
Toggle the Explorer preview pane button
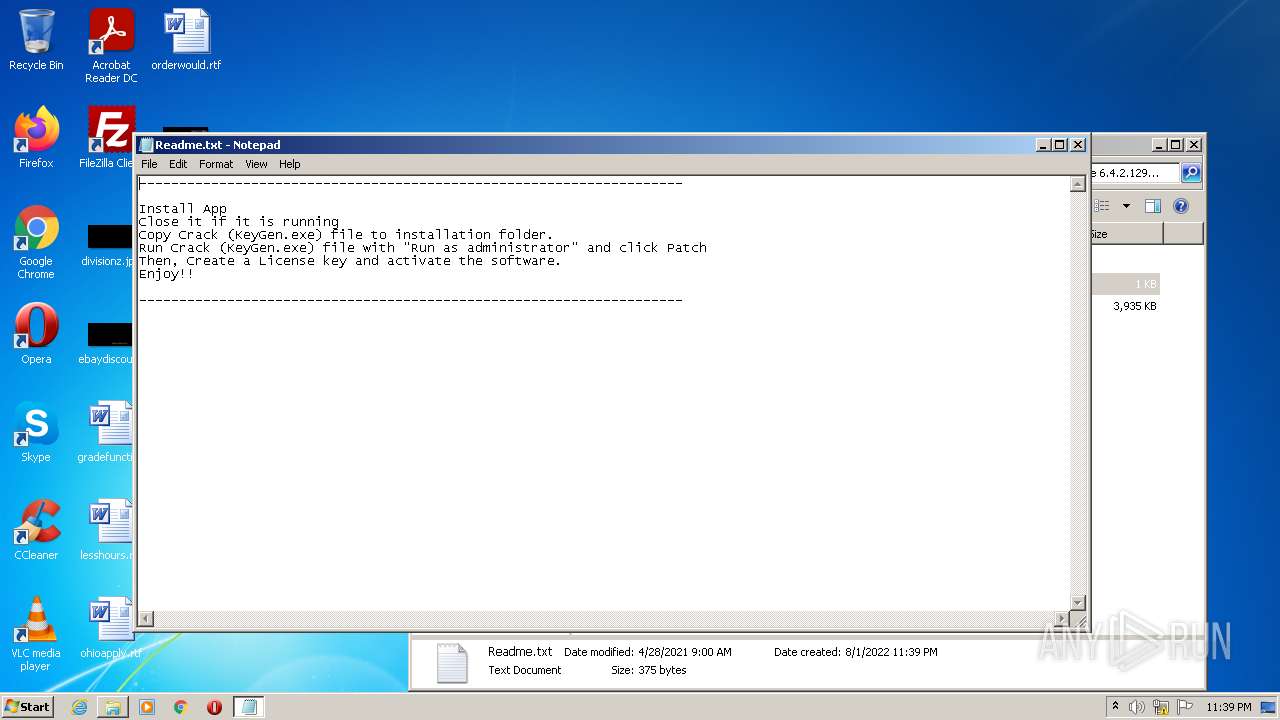1152,206
